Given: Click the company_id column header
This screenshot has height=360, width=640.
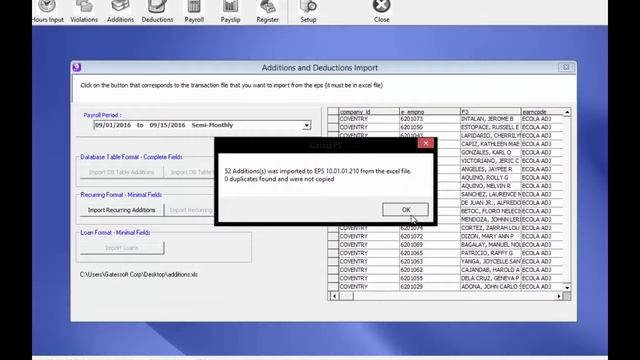Looking at the screenshot, I should coord(369,111).
